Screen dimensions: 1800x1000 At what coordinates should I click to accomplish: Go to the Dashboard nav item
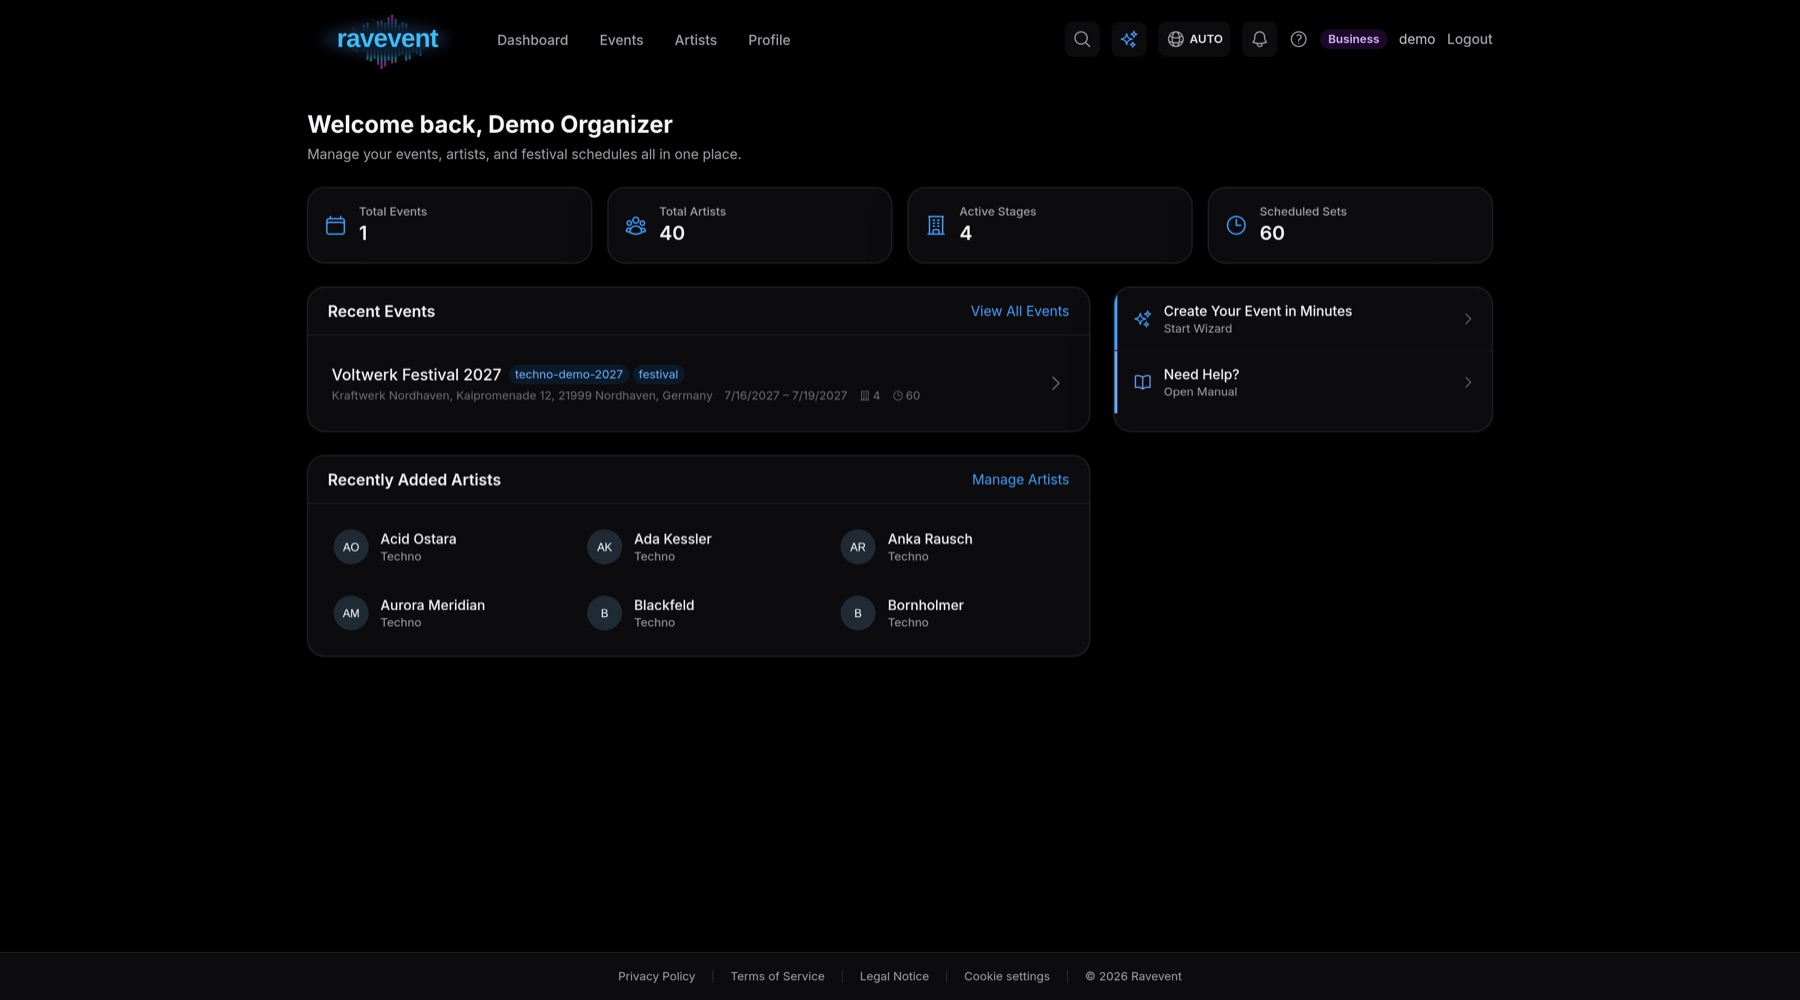click(x=532, y=40)
